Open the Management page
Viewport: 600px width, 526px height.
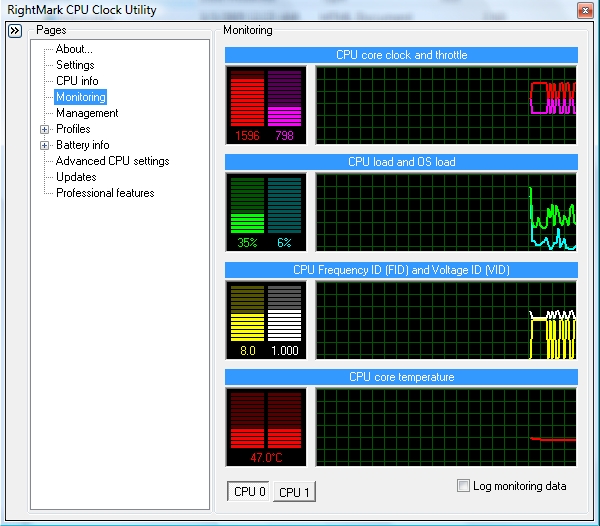pos(87,113)
